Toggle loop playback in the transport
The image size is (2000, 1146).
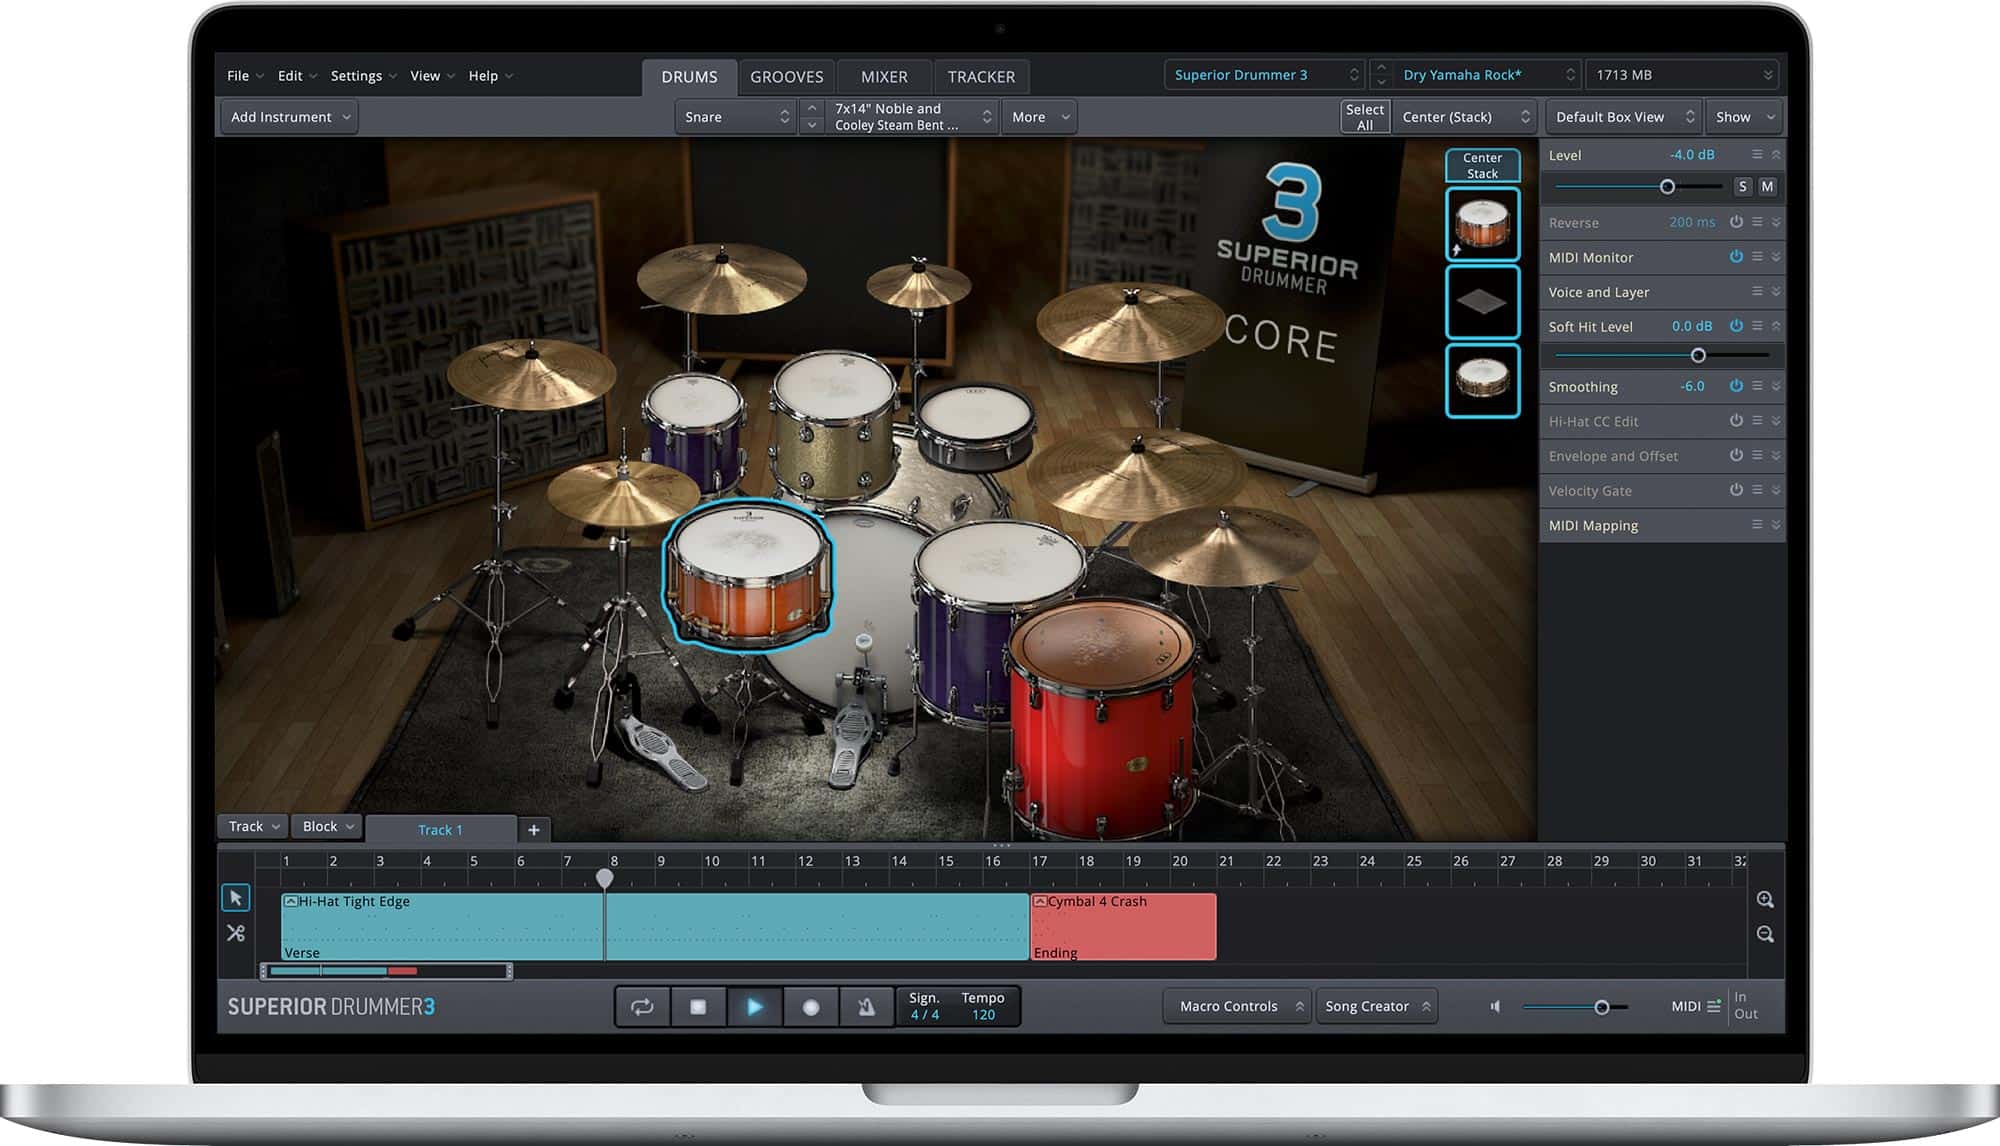[x=642, y=1006]
